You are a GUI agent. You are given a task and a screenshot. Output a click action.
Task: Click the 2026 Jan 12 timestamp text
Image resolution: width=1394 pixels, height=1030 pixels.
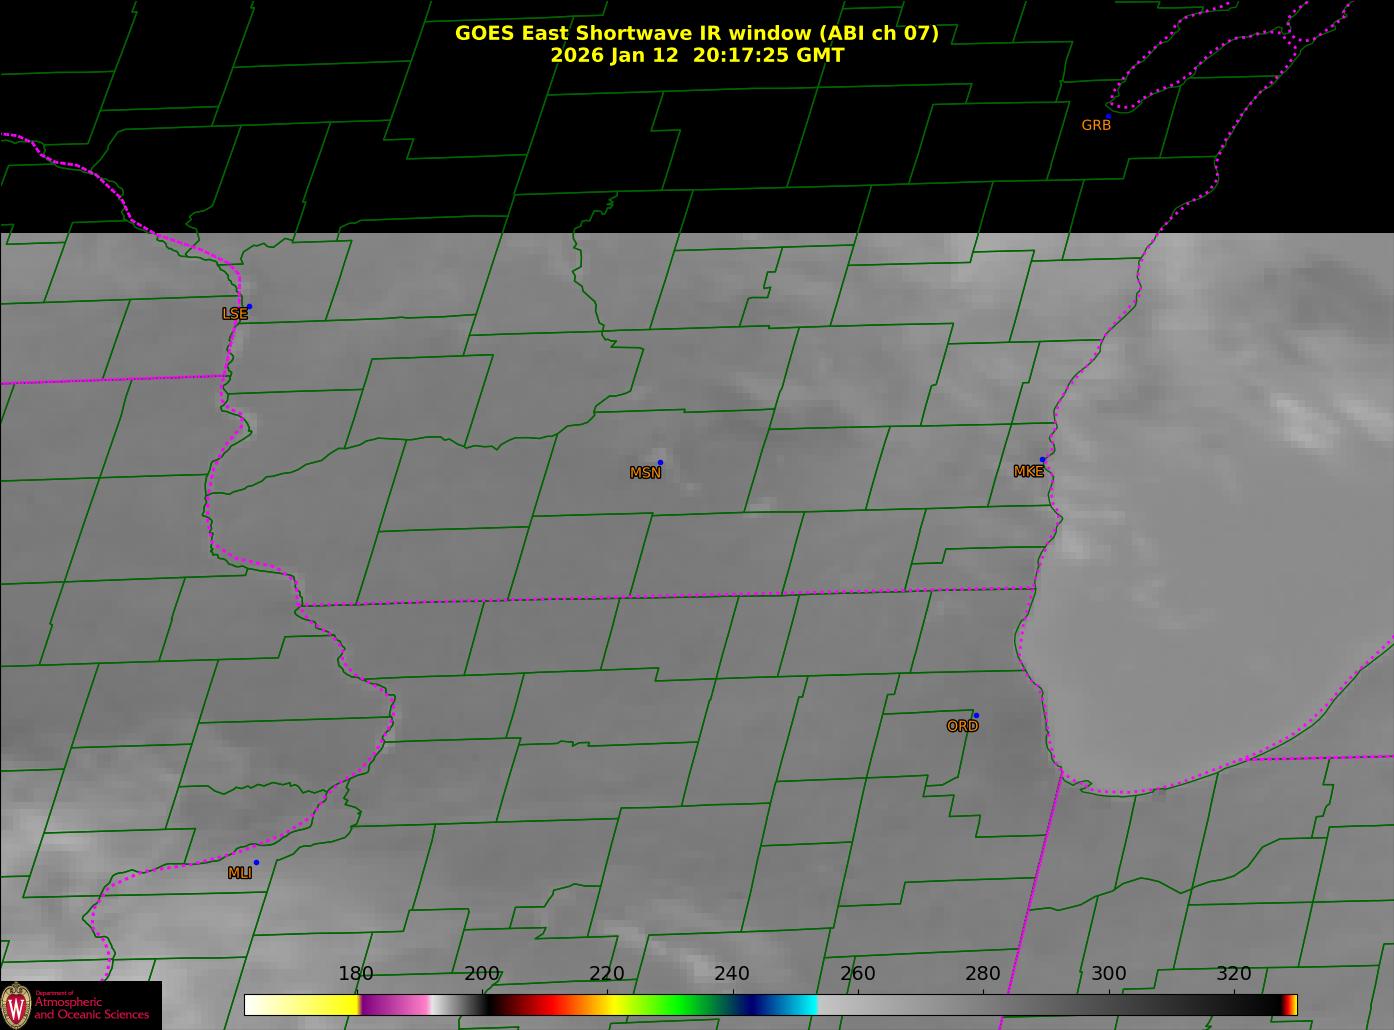coord(696,56)
